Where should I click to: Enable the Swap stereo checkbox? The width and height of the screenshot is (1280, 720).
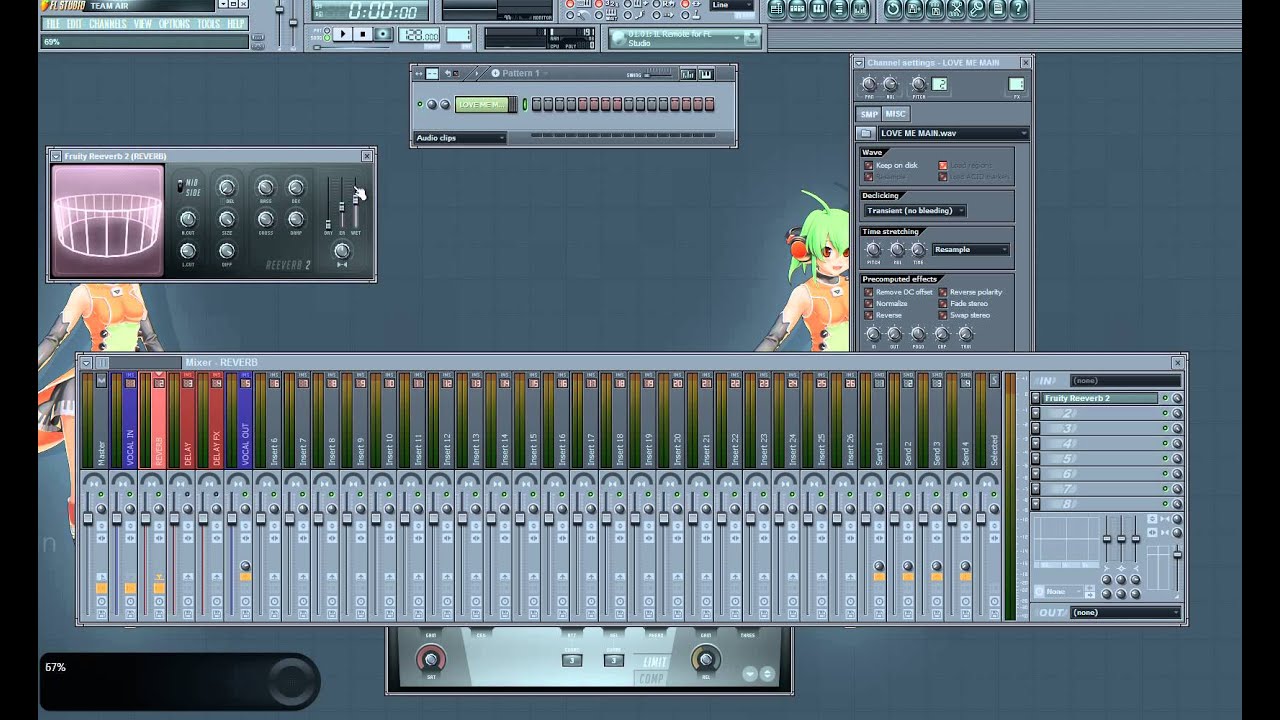942,315
